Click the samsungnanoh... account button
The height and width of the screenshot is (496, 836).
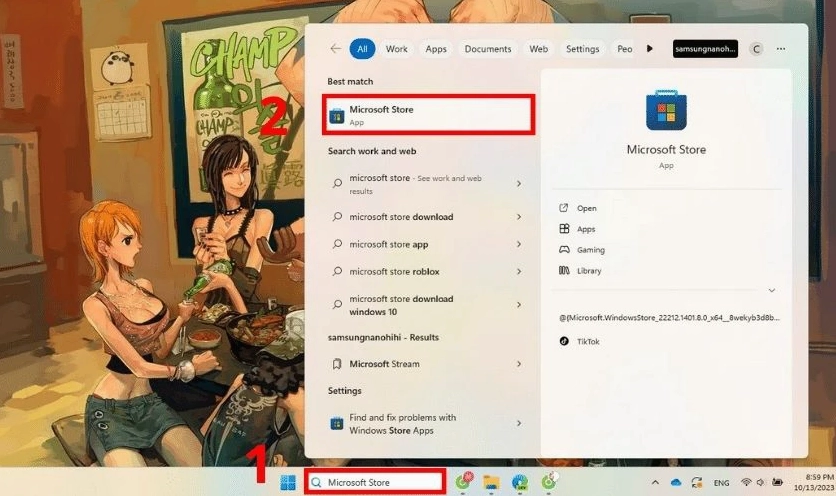[705, 49]
